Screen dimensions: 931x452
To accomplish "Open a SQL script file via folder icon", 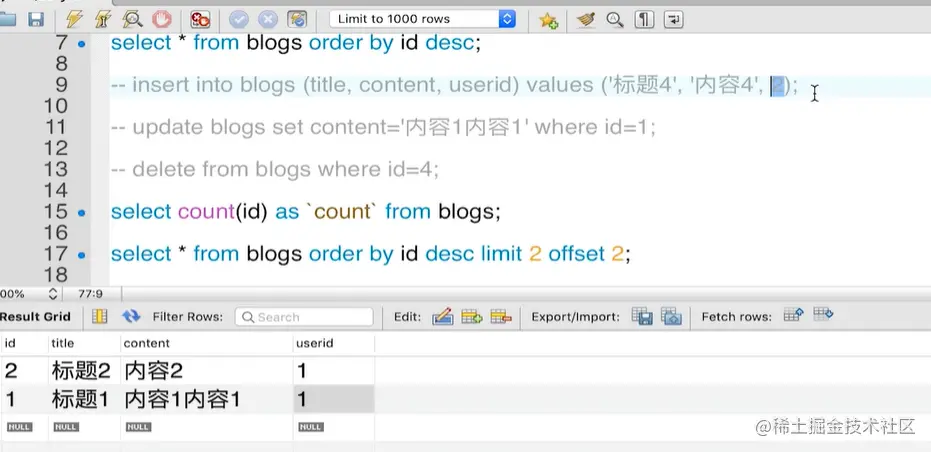I will coord(7,20).
